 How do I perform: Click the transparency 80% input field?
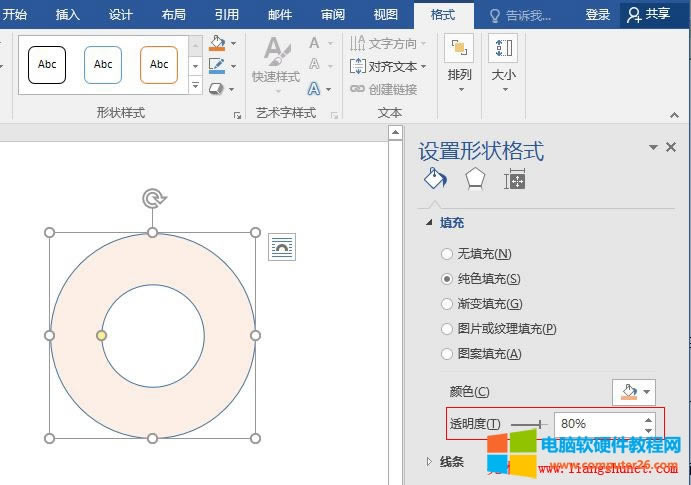[x=595, y=424]
